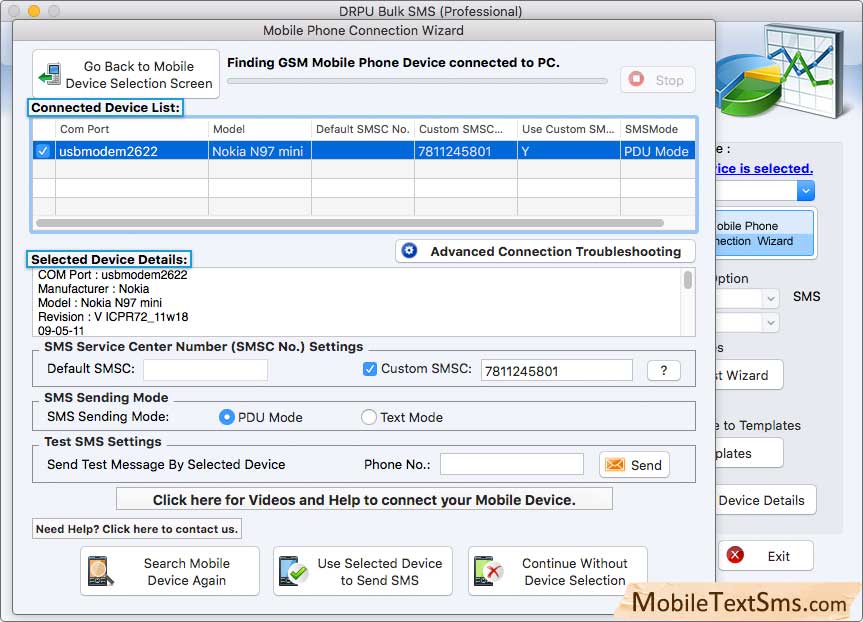Click the phone with red X icon
This screenshot has width=863, height=622.
488,571
